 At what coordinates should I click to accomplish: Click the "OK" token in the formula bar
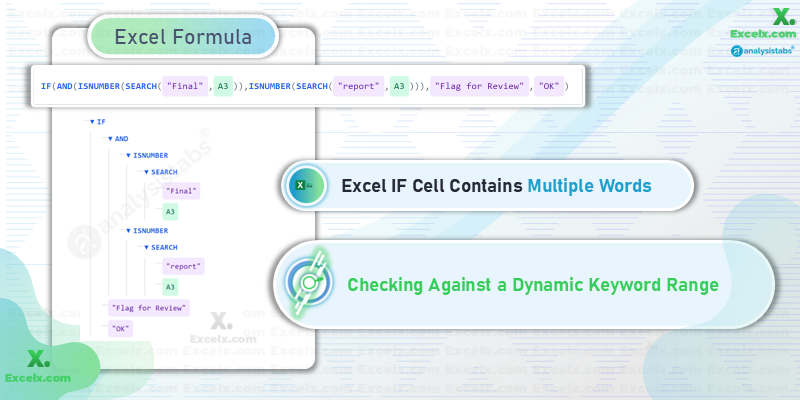click(549, 86)
